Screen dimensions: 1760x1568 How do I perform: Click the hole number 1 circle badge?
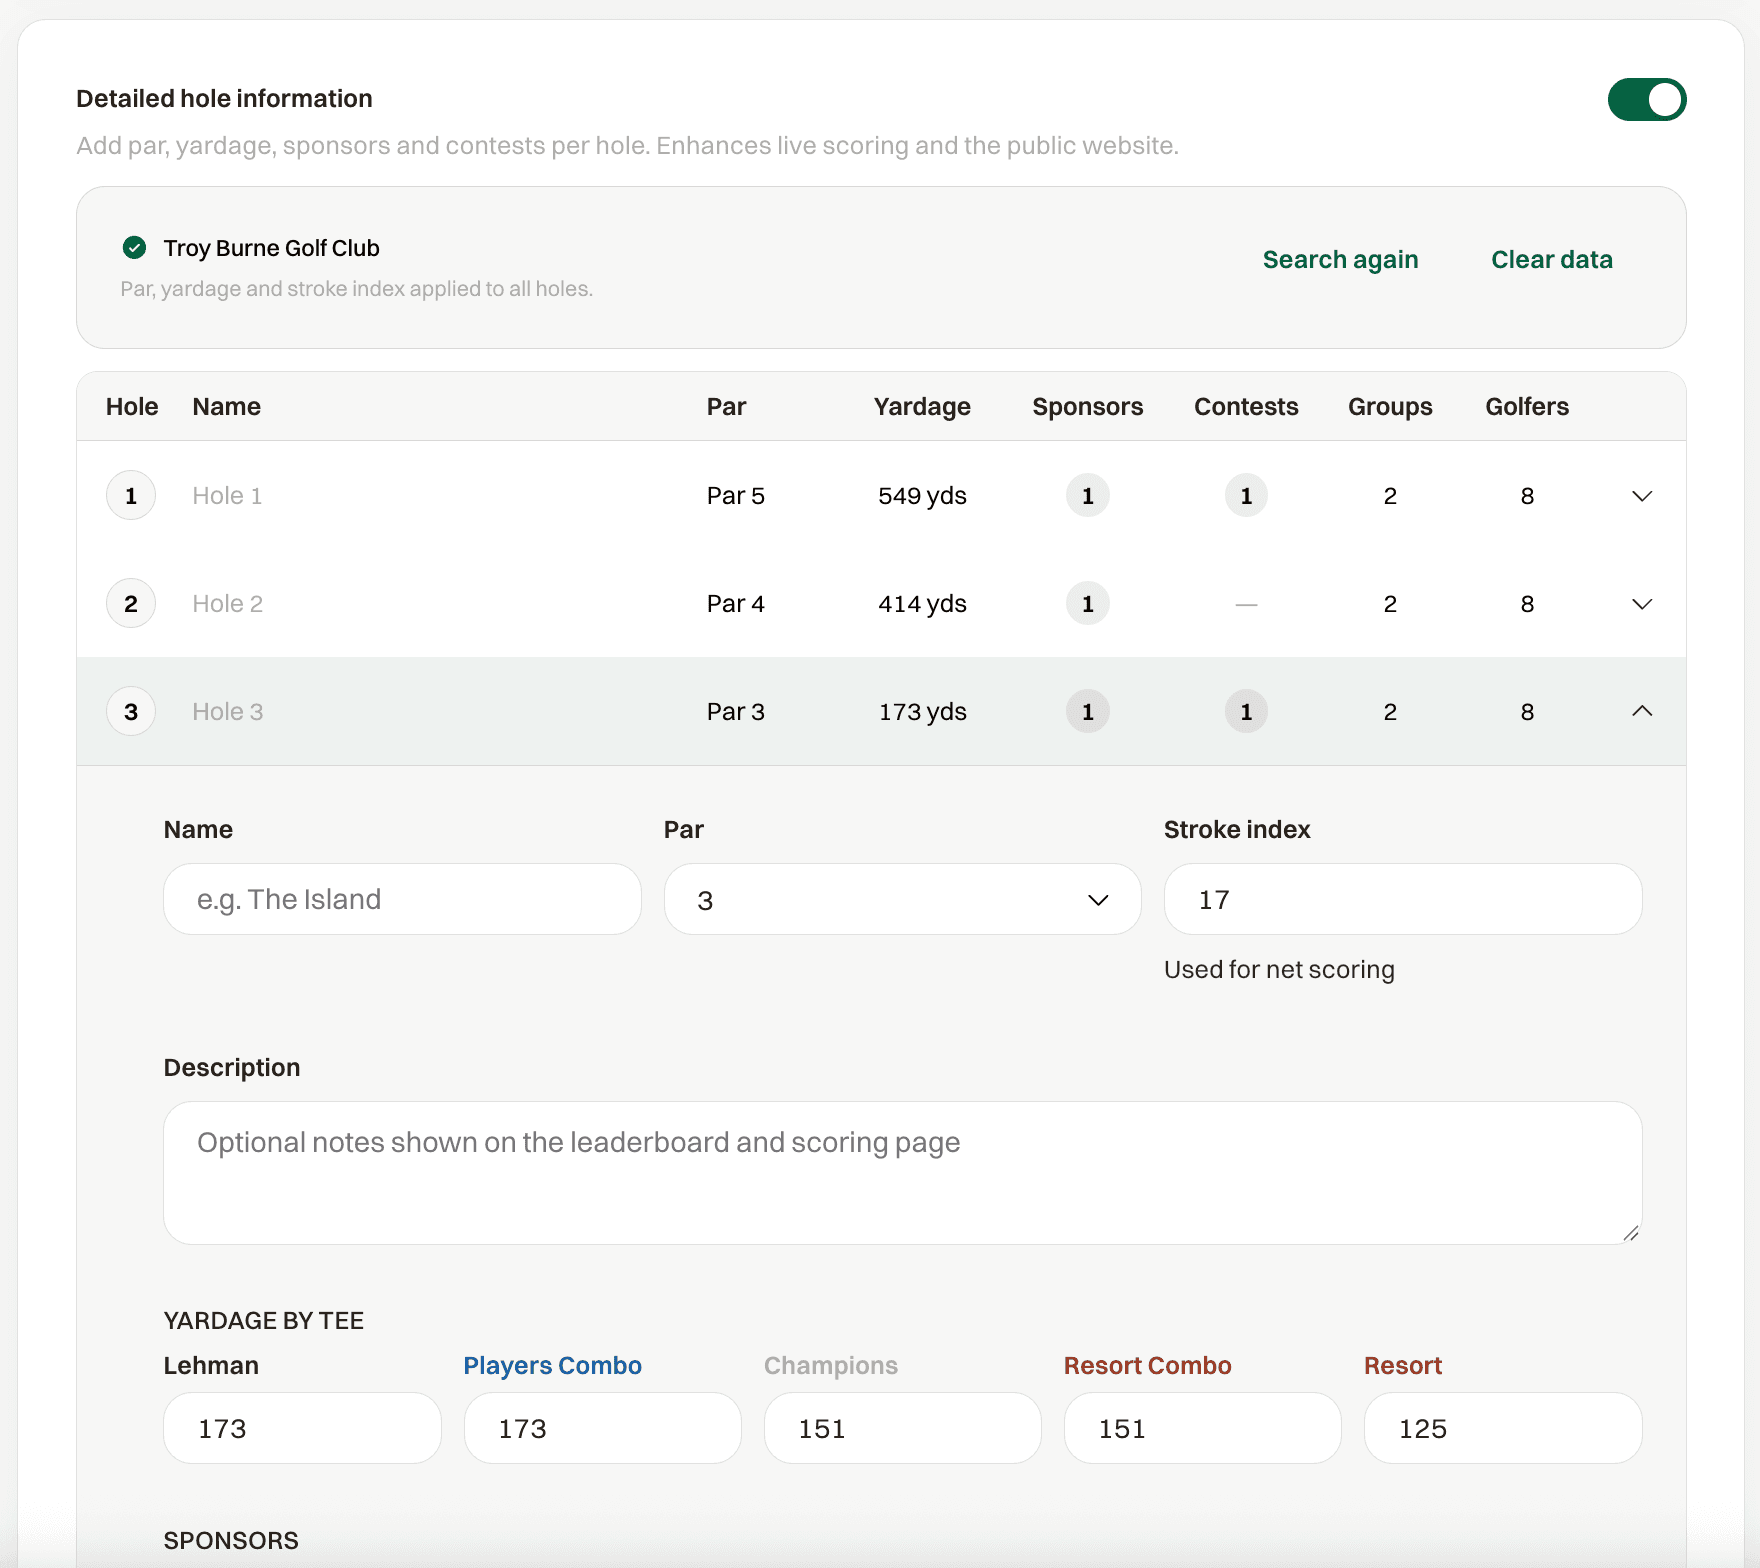point(131,495)
